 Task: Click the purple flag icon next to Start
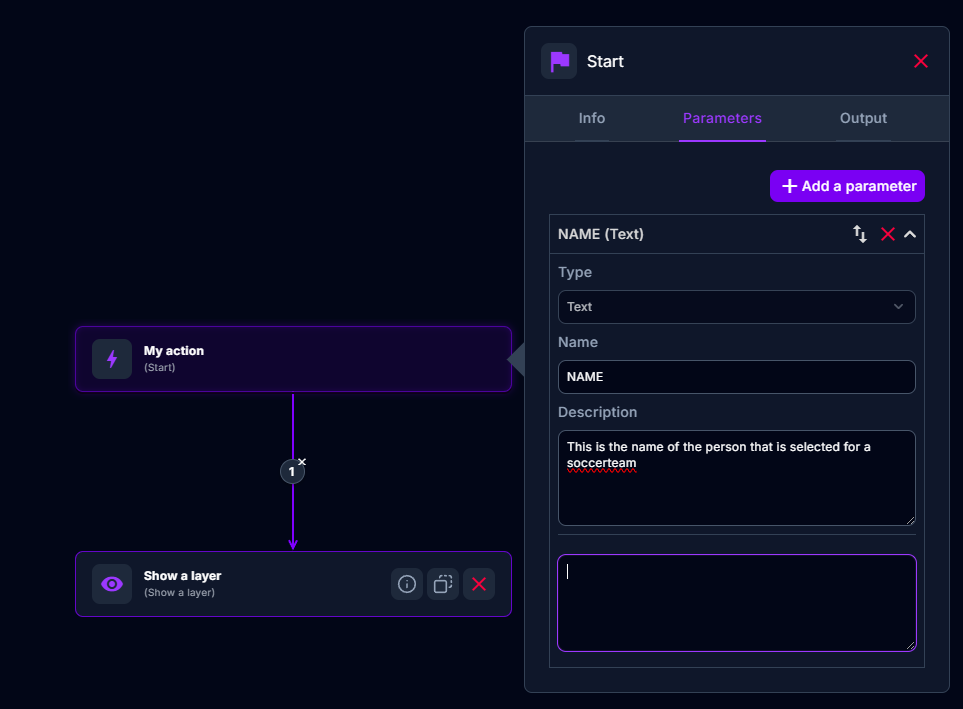559,61
